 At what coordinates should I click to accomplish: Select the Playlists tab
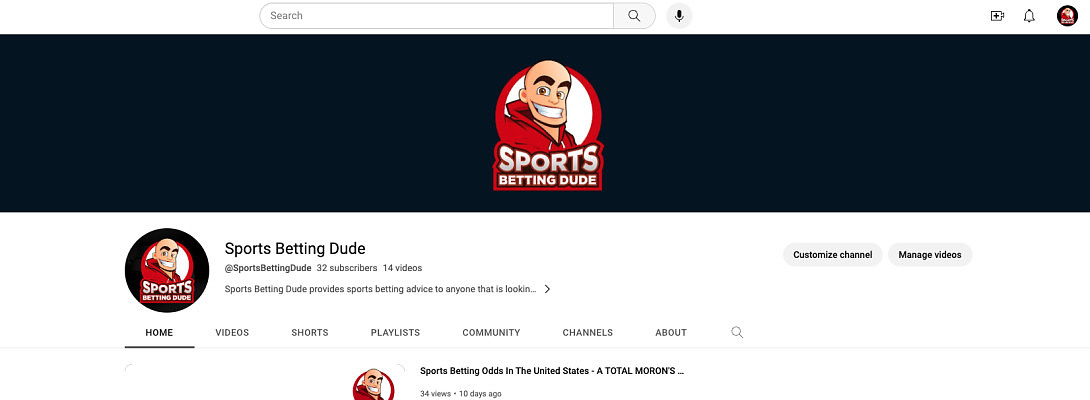pos(395,333)
